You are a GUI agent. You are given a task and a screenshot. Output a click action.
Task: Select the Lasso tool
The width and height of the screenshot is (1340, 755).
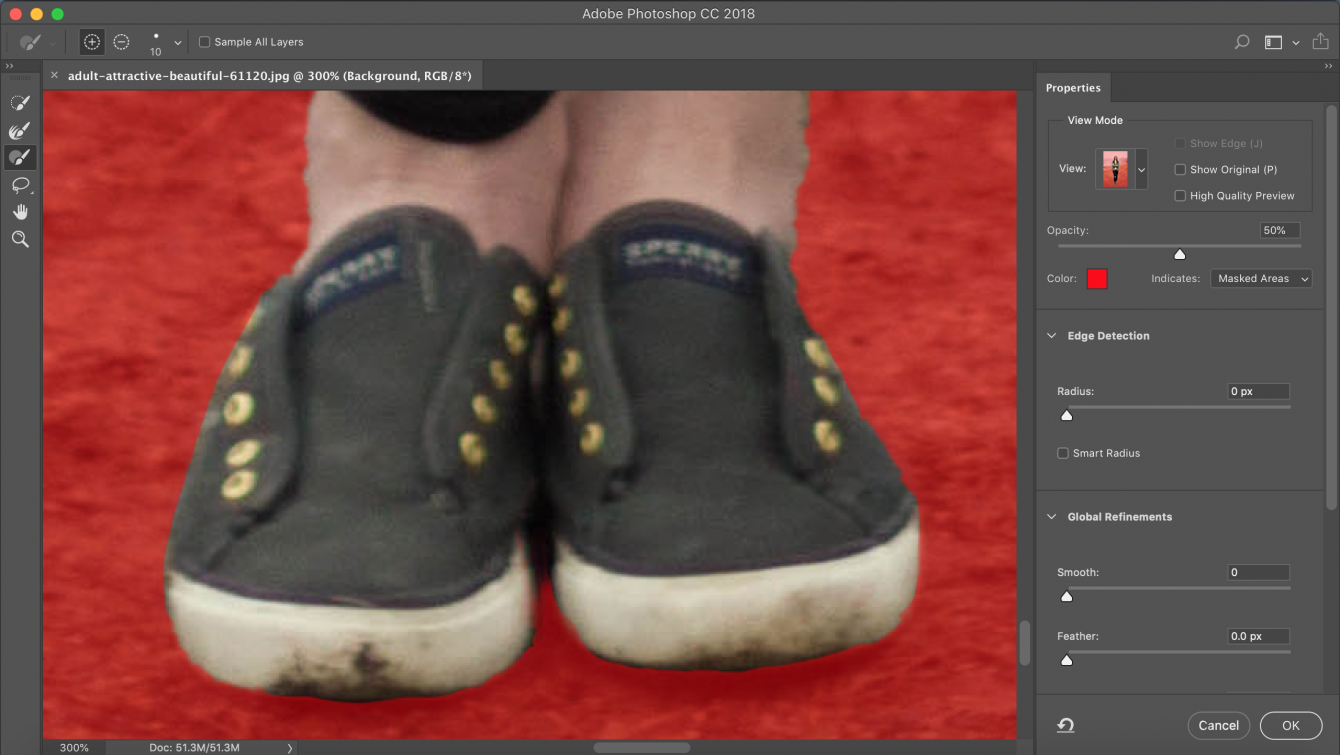tap(20, 185)
